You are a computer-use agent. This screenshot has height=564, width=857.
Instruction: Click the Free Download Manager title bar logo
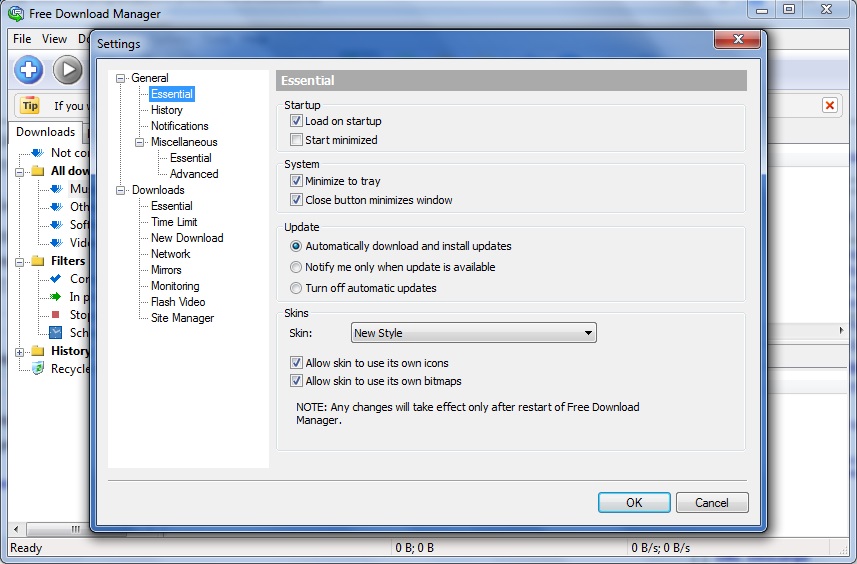pos(16,14)
